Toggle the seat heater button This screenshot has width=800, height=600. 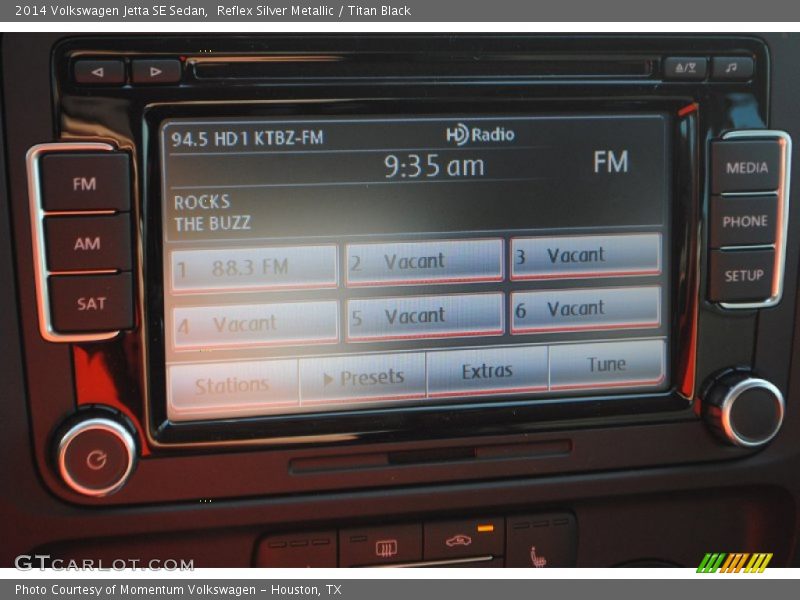[x=539, y=542]
